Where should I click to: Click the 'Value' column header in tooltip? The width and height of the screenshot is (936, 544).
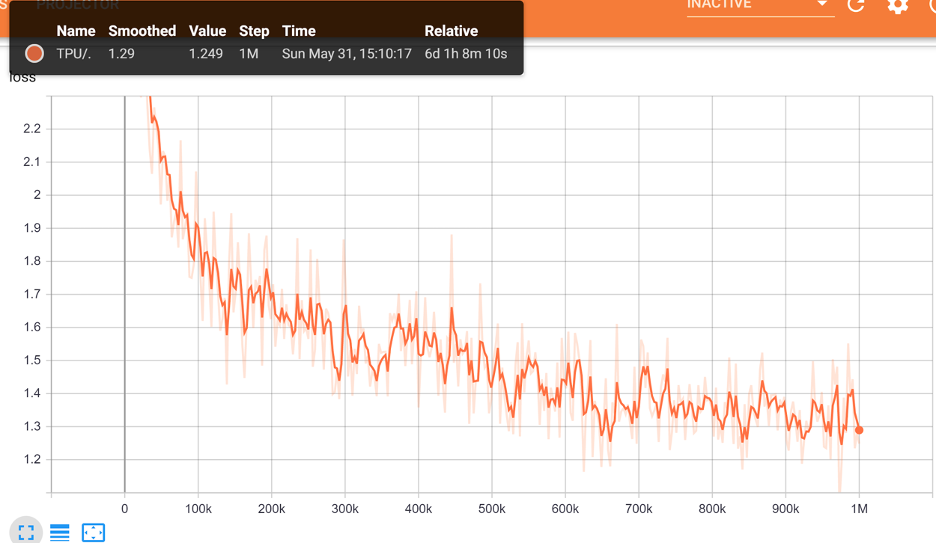point(207,31)
